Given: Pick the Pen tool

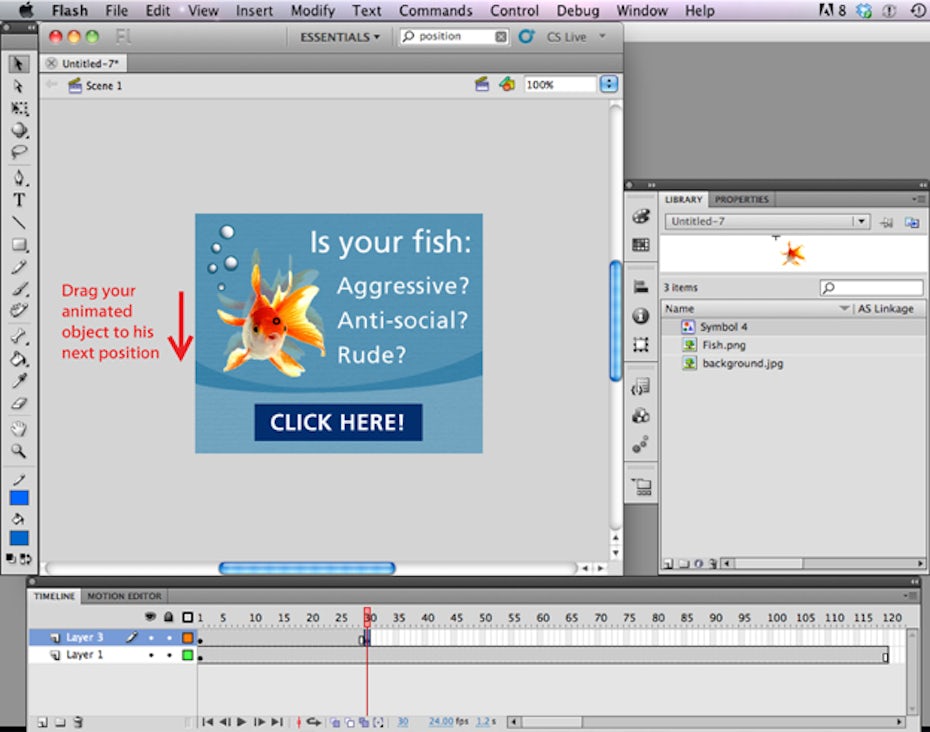Looking at the screenshot, I should [x=19, y=178].
